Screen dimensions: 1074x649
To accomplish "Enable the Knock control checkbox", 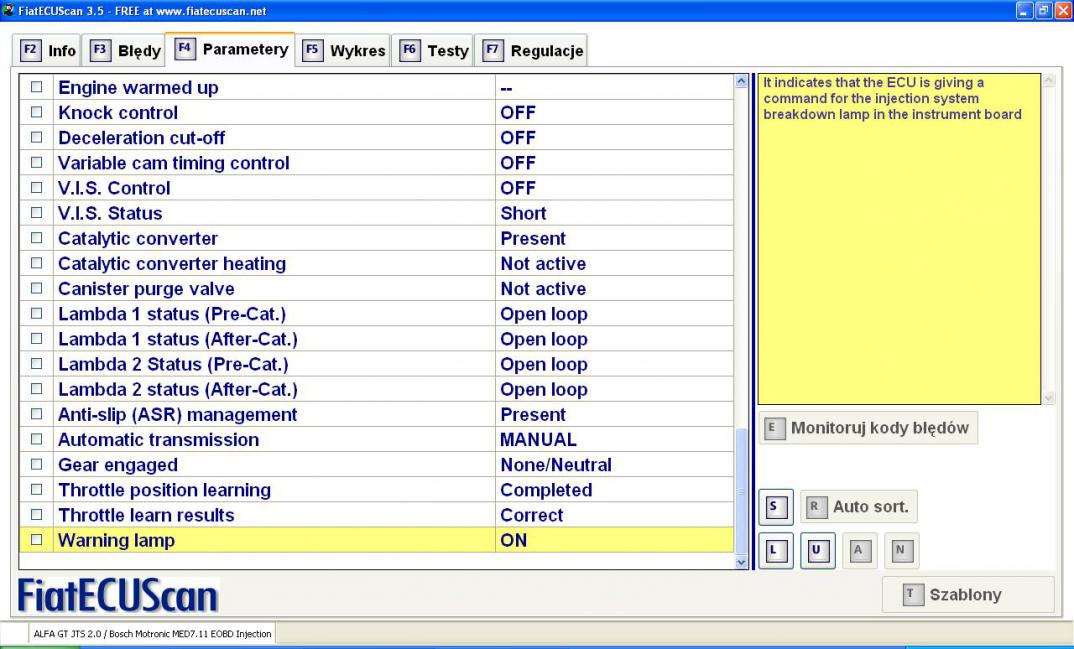I will (36, 112).
